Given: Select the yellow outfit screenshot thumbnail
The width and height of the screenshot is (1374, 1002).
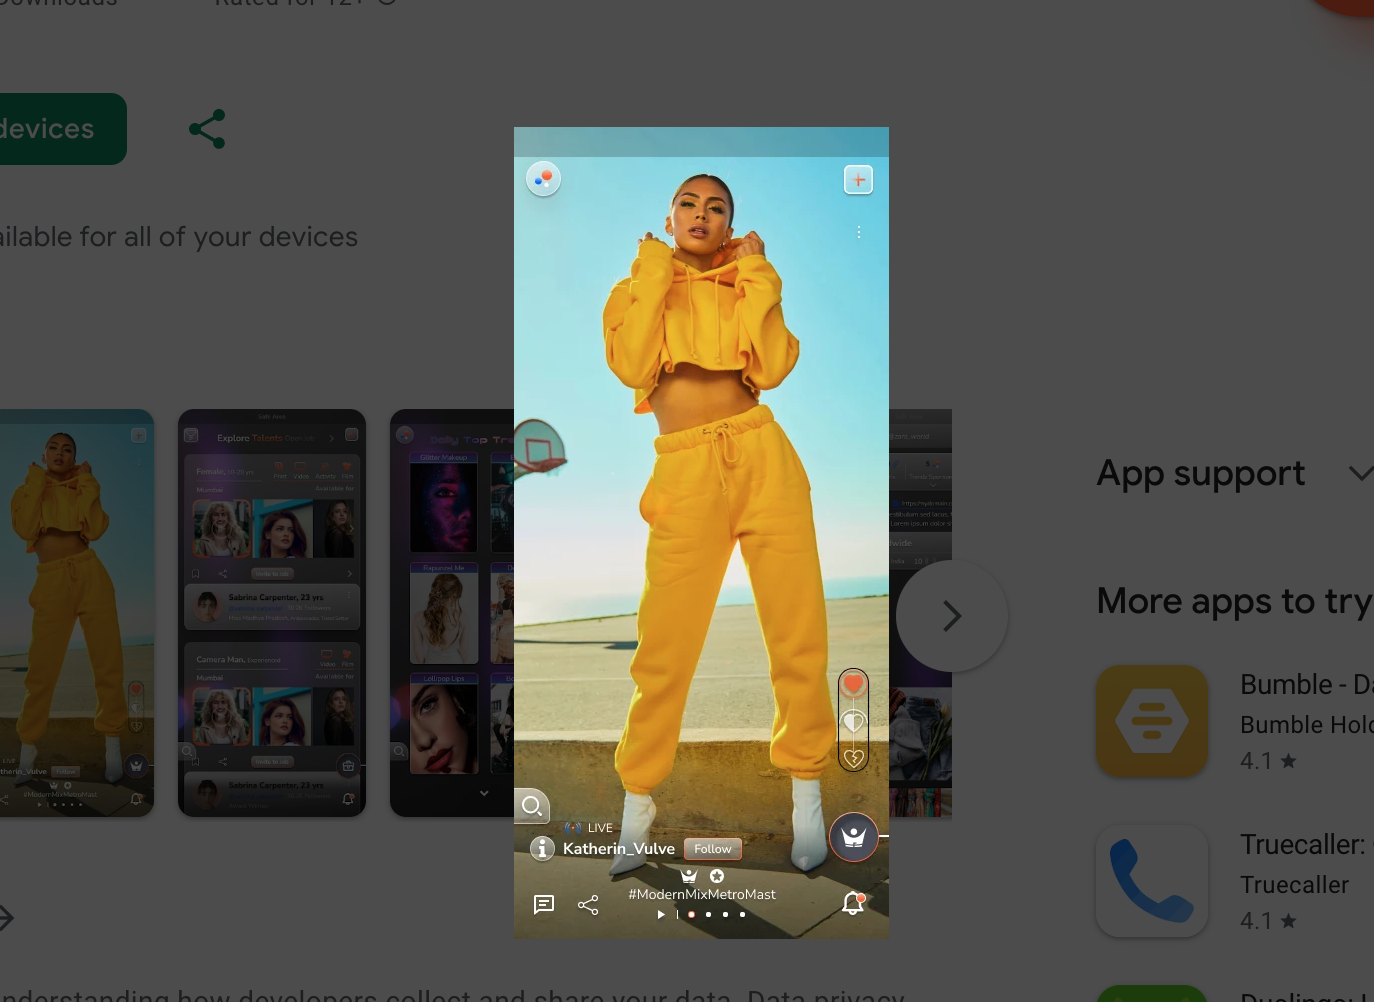Looking at the screenshot, I should (x=76, y=612).
